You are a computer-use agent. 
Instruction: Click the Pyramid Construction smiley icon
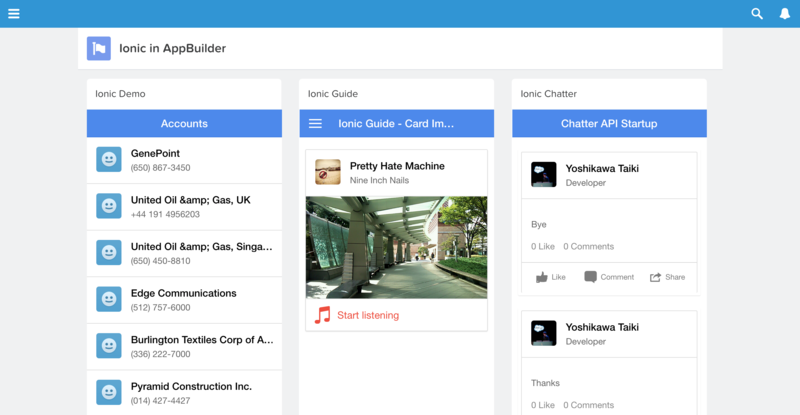click(x=109, y=392)
